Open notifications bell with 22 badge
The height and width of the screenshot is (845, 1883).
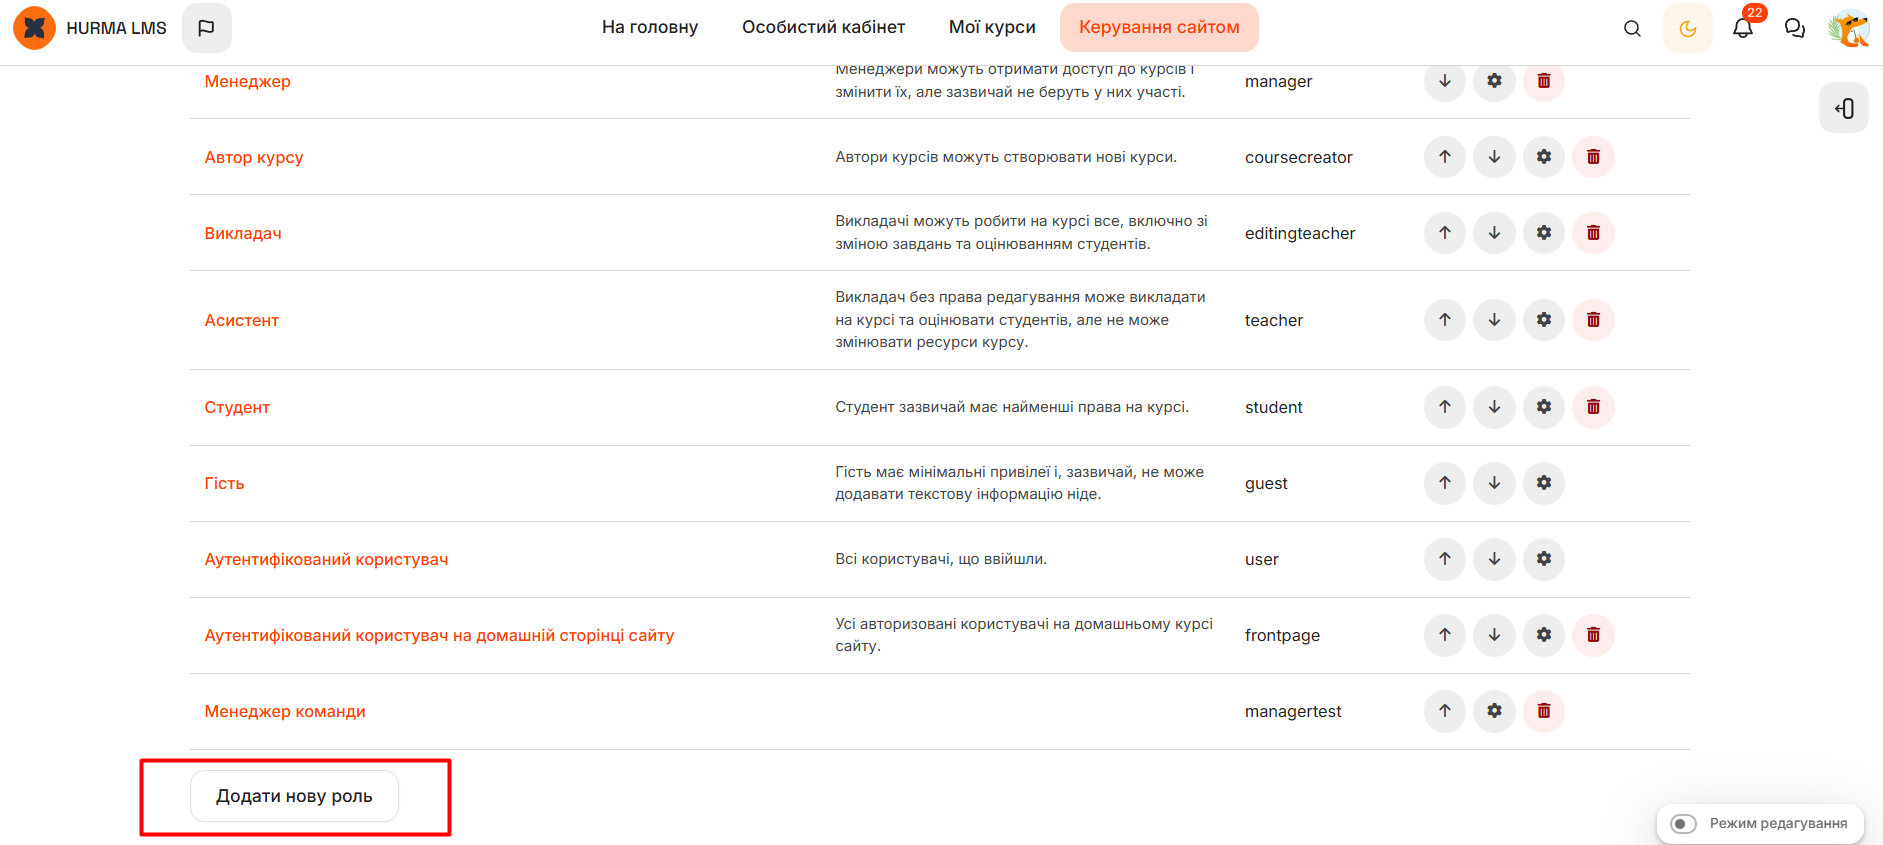click(1743, 28)
